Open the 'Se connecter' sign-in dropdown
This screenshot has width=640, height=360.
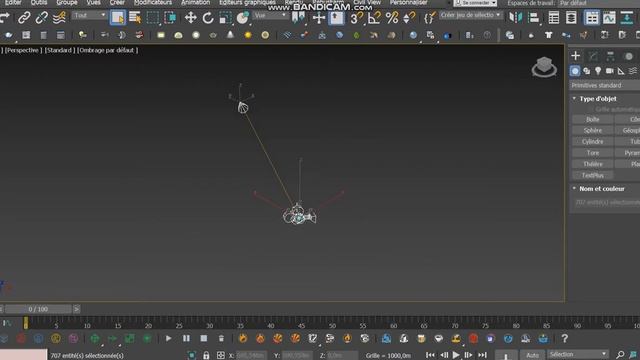pyautogui.click(x=475, y=3)
